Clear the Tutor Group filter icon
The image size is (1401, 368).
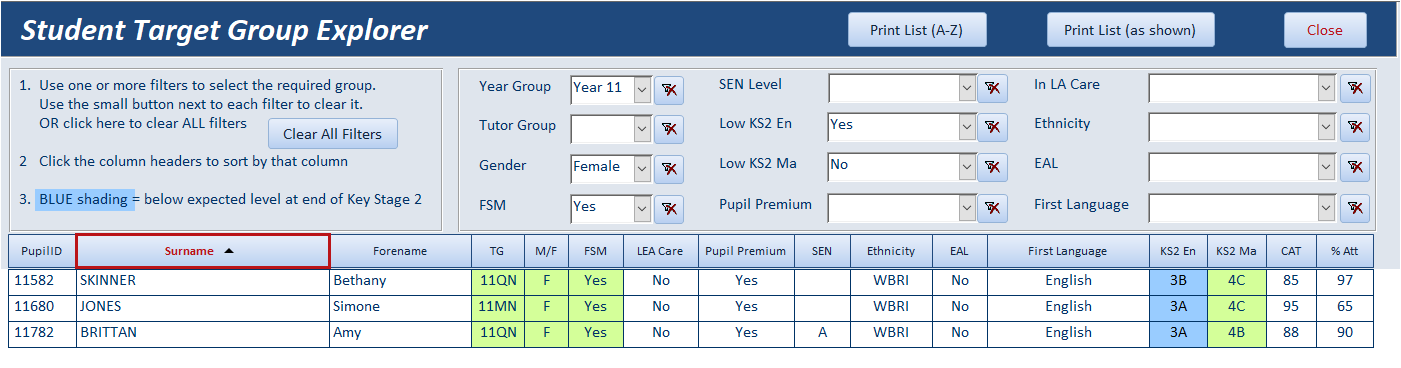pos(668,129)
